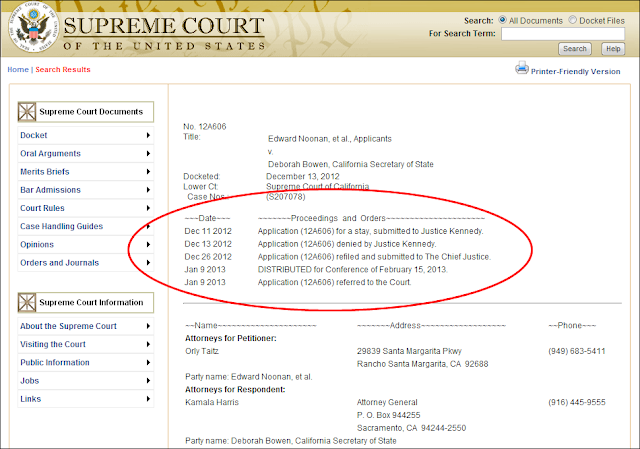The image size is (640, 449).
Task: Expand the Bar Admissions submenu arrow
Action: (x=148, y=190)
